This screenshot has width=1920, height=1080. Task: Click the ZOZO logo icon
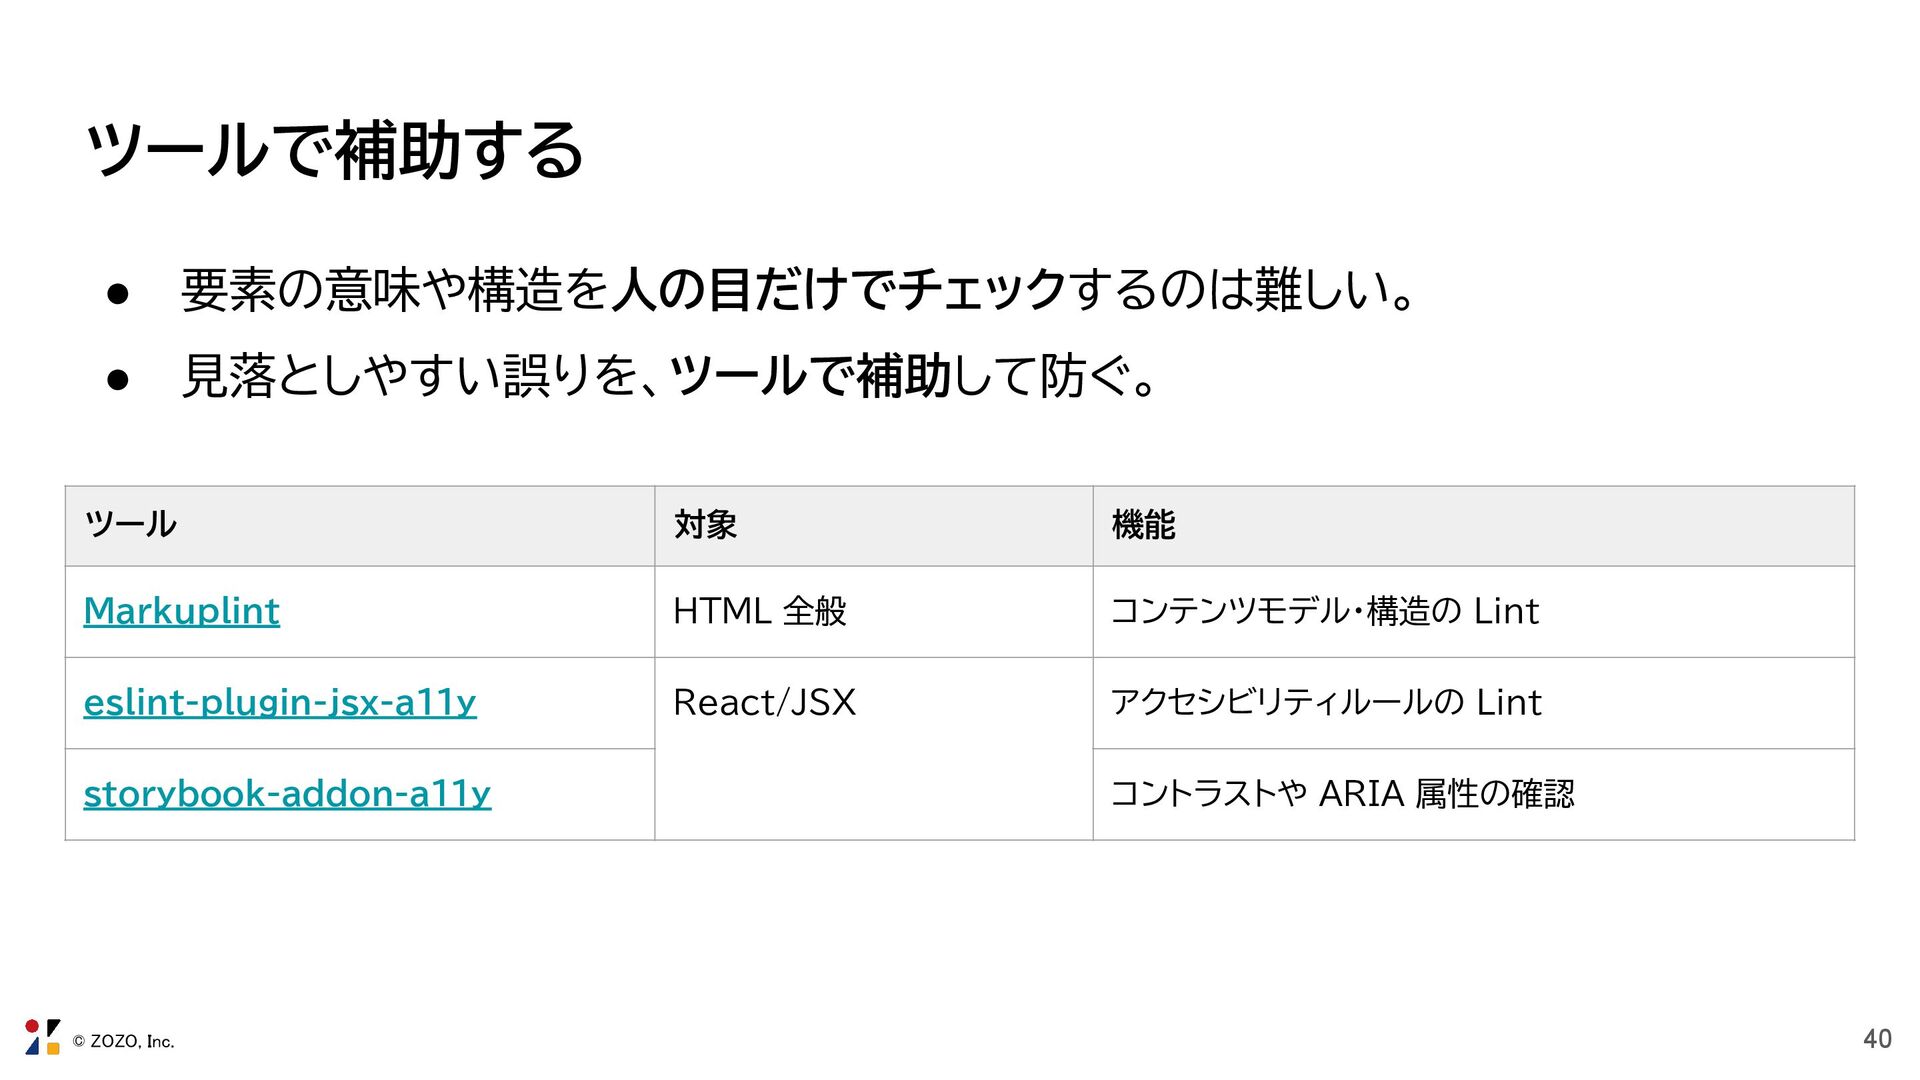[42, 1038]
